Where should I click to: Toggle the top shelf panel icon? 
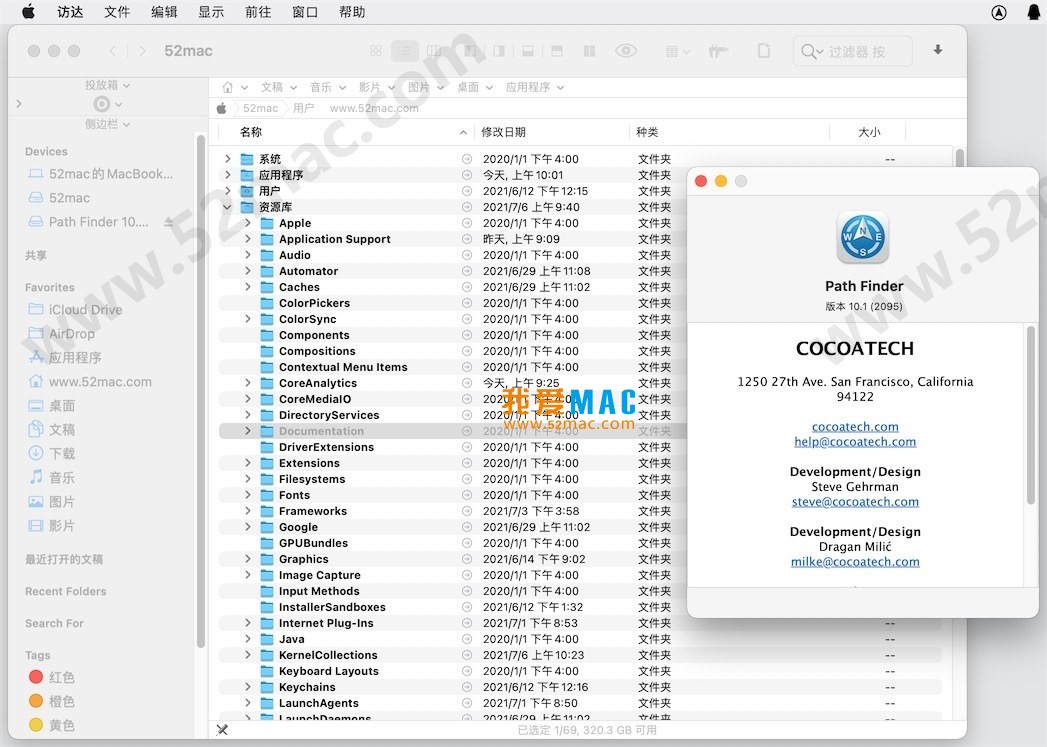[x=557, y=51]
